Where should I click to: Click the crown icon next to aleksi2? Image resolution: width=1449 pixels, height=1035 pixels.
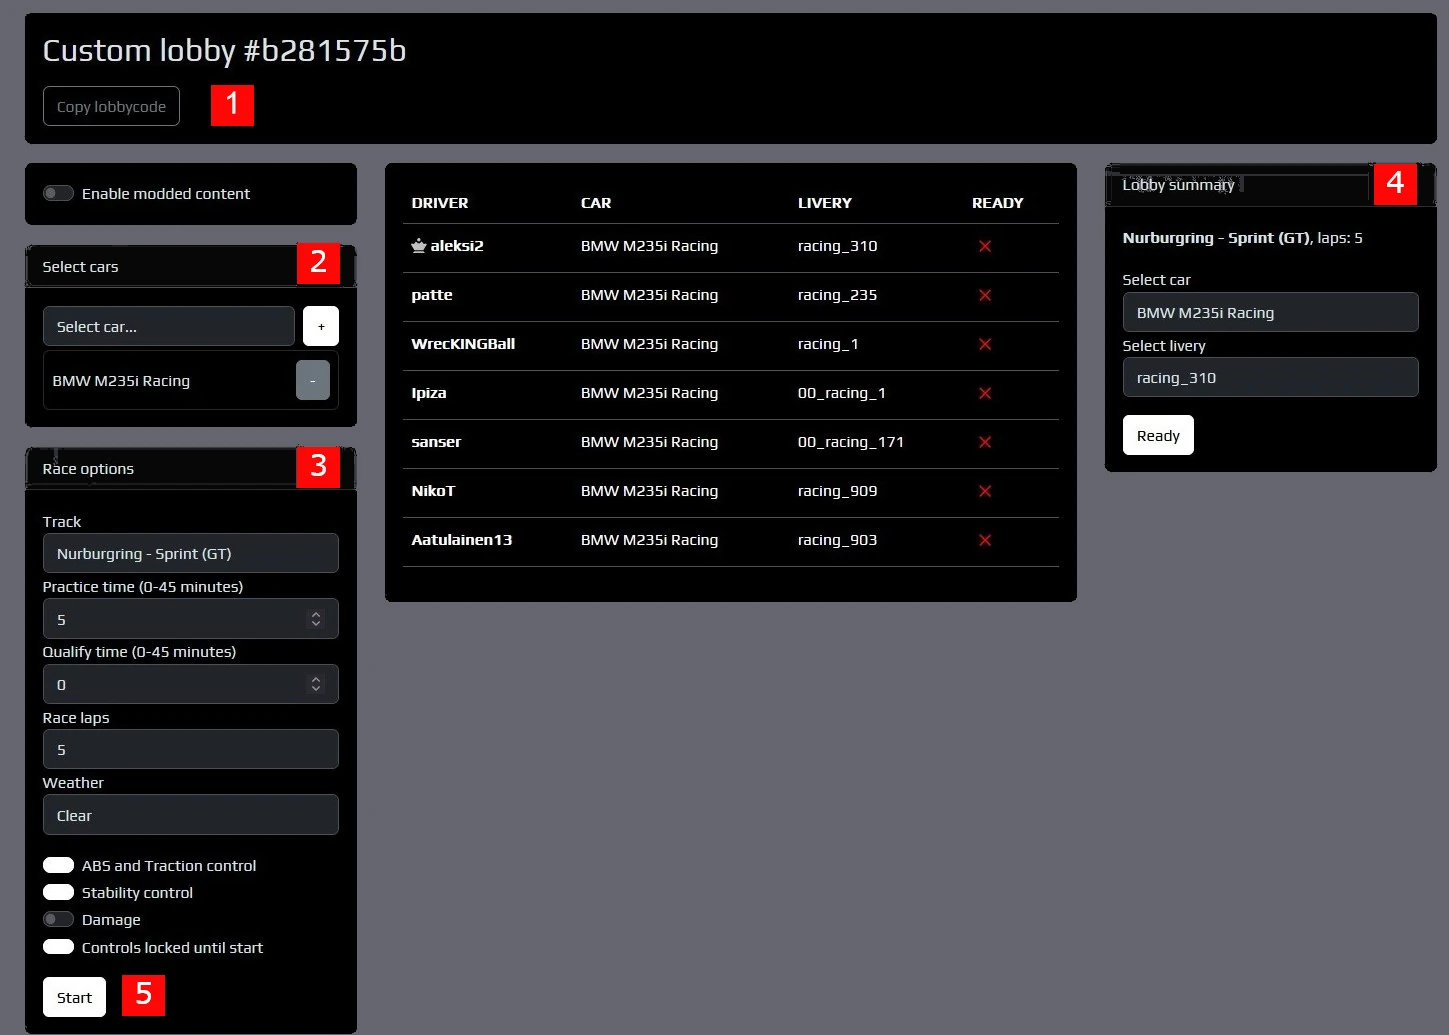pos(419,245)
